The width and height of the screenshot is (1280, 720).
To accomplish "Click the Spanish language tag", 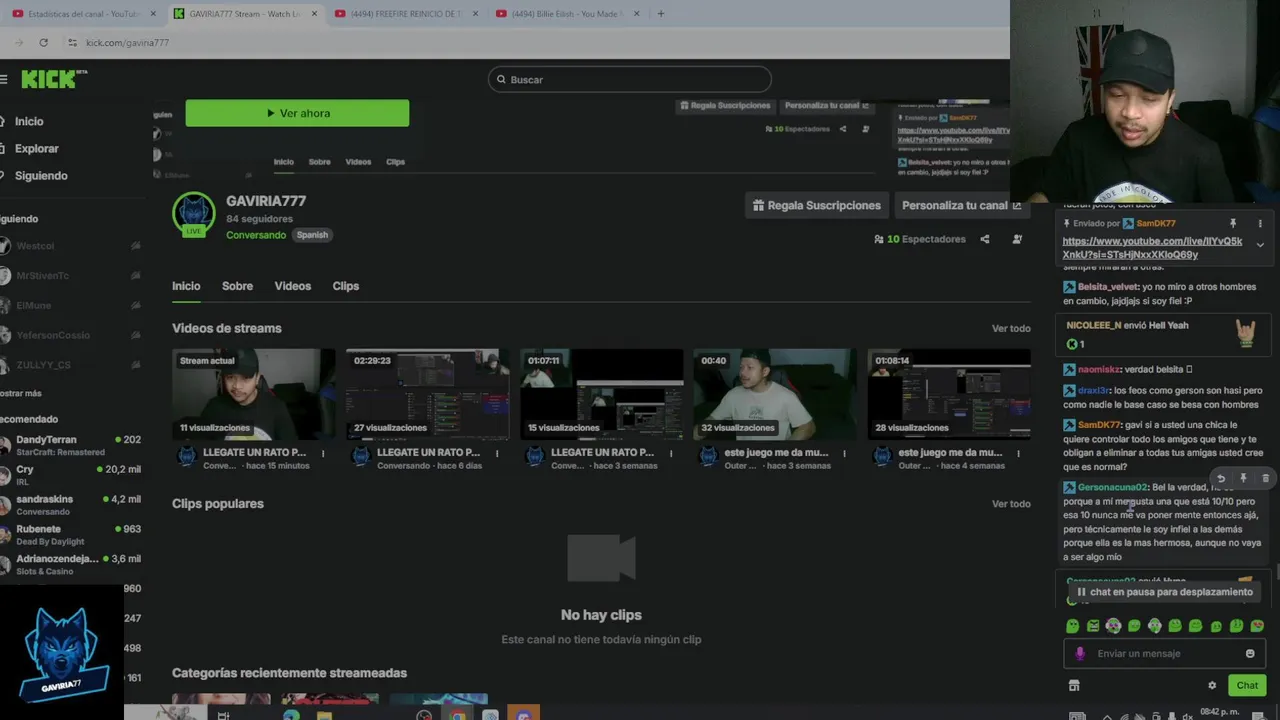I will [x=312, y=235].
